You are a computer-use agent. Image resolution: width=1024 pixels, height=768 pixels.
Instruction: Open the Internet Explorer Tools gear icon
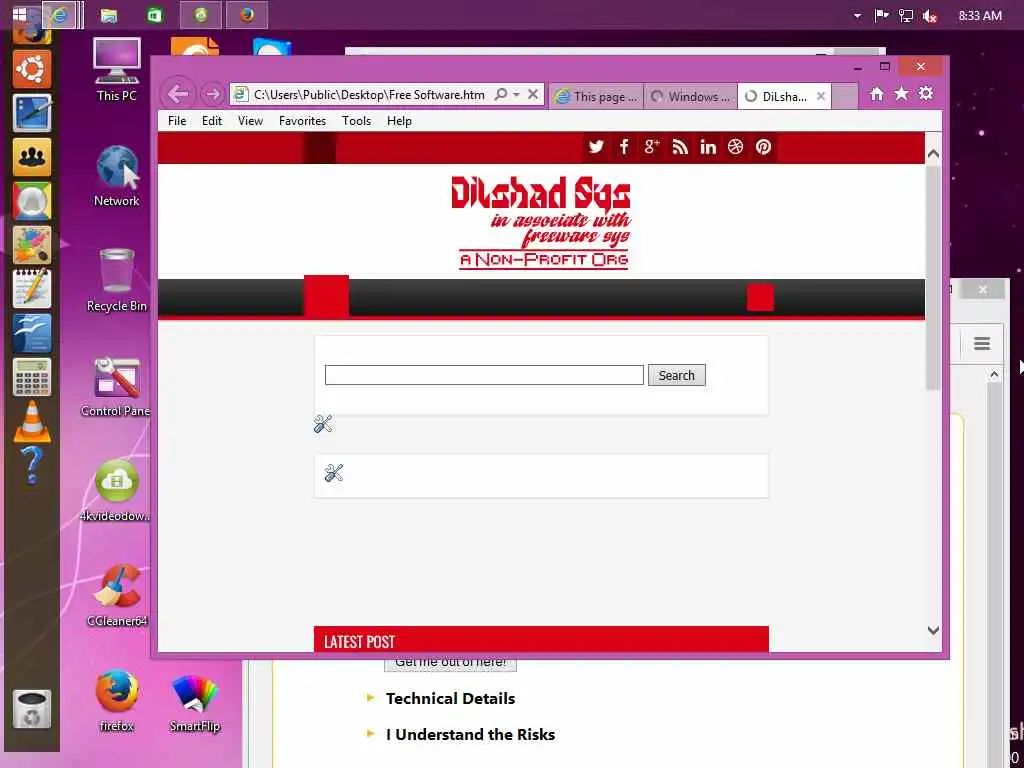926,93
